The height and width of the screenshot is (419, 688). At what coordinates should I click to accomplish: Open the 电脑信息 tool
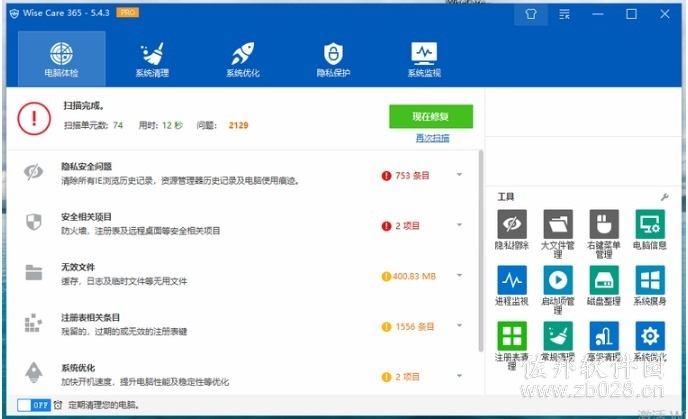(x=650, y=229)
